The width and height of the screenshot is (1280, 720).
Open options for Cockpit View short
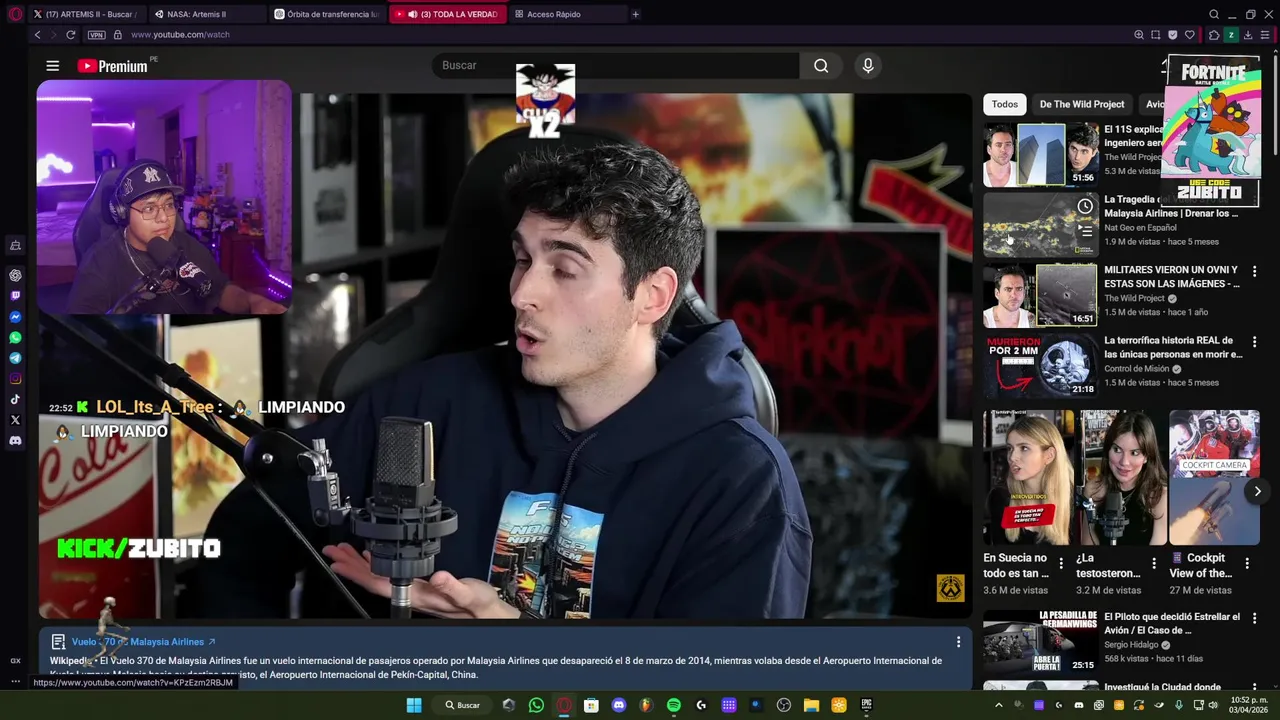coord(1247,563)
